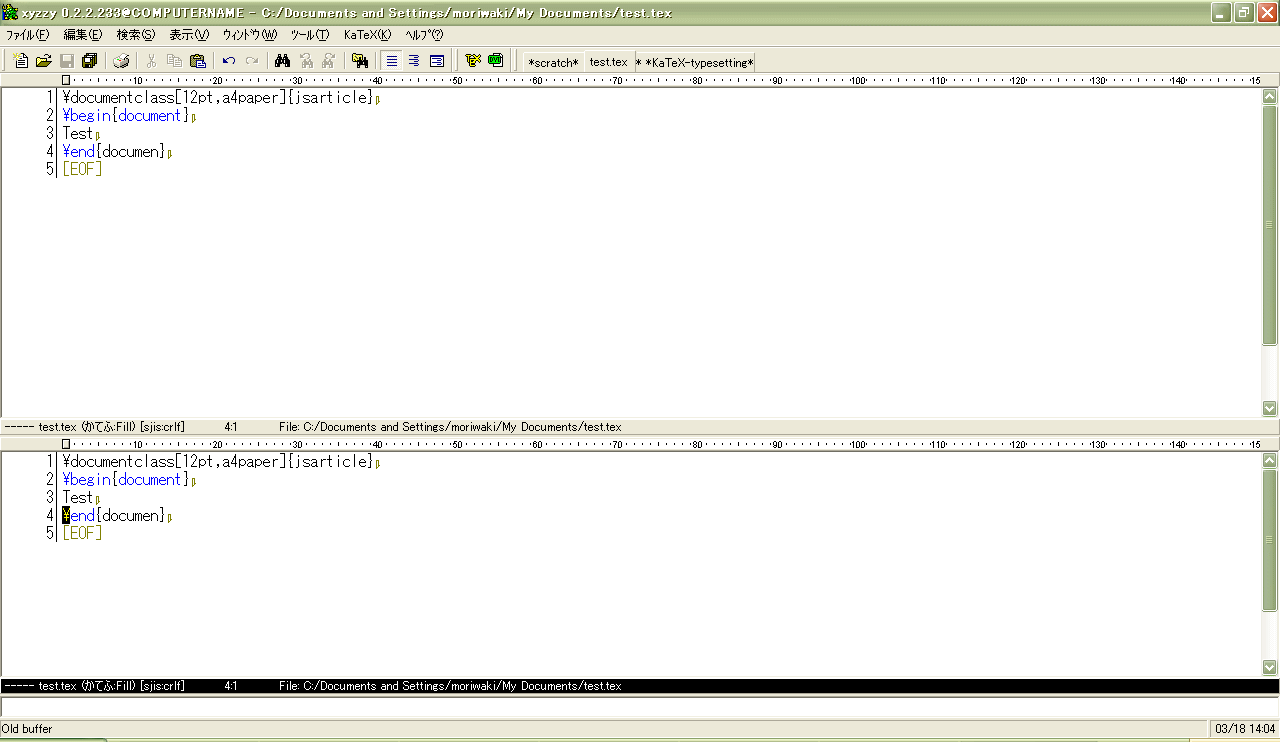Open the DVI preview icon
1280x742 pixels.
495,61
